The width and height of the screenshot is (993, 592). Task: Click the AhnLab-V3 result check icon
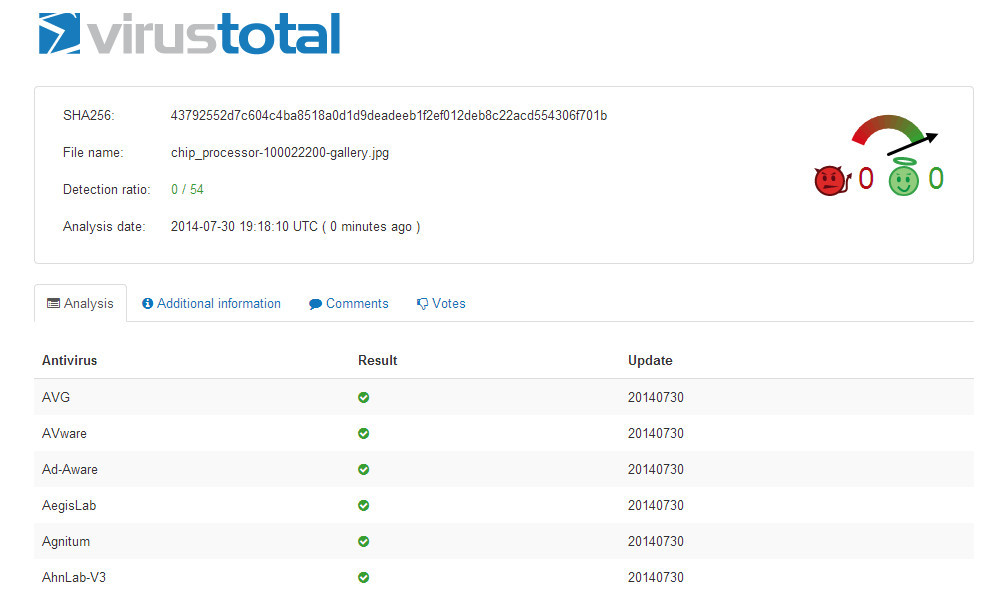pos(364,577)
